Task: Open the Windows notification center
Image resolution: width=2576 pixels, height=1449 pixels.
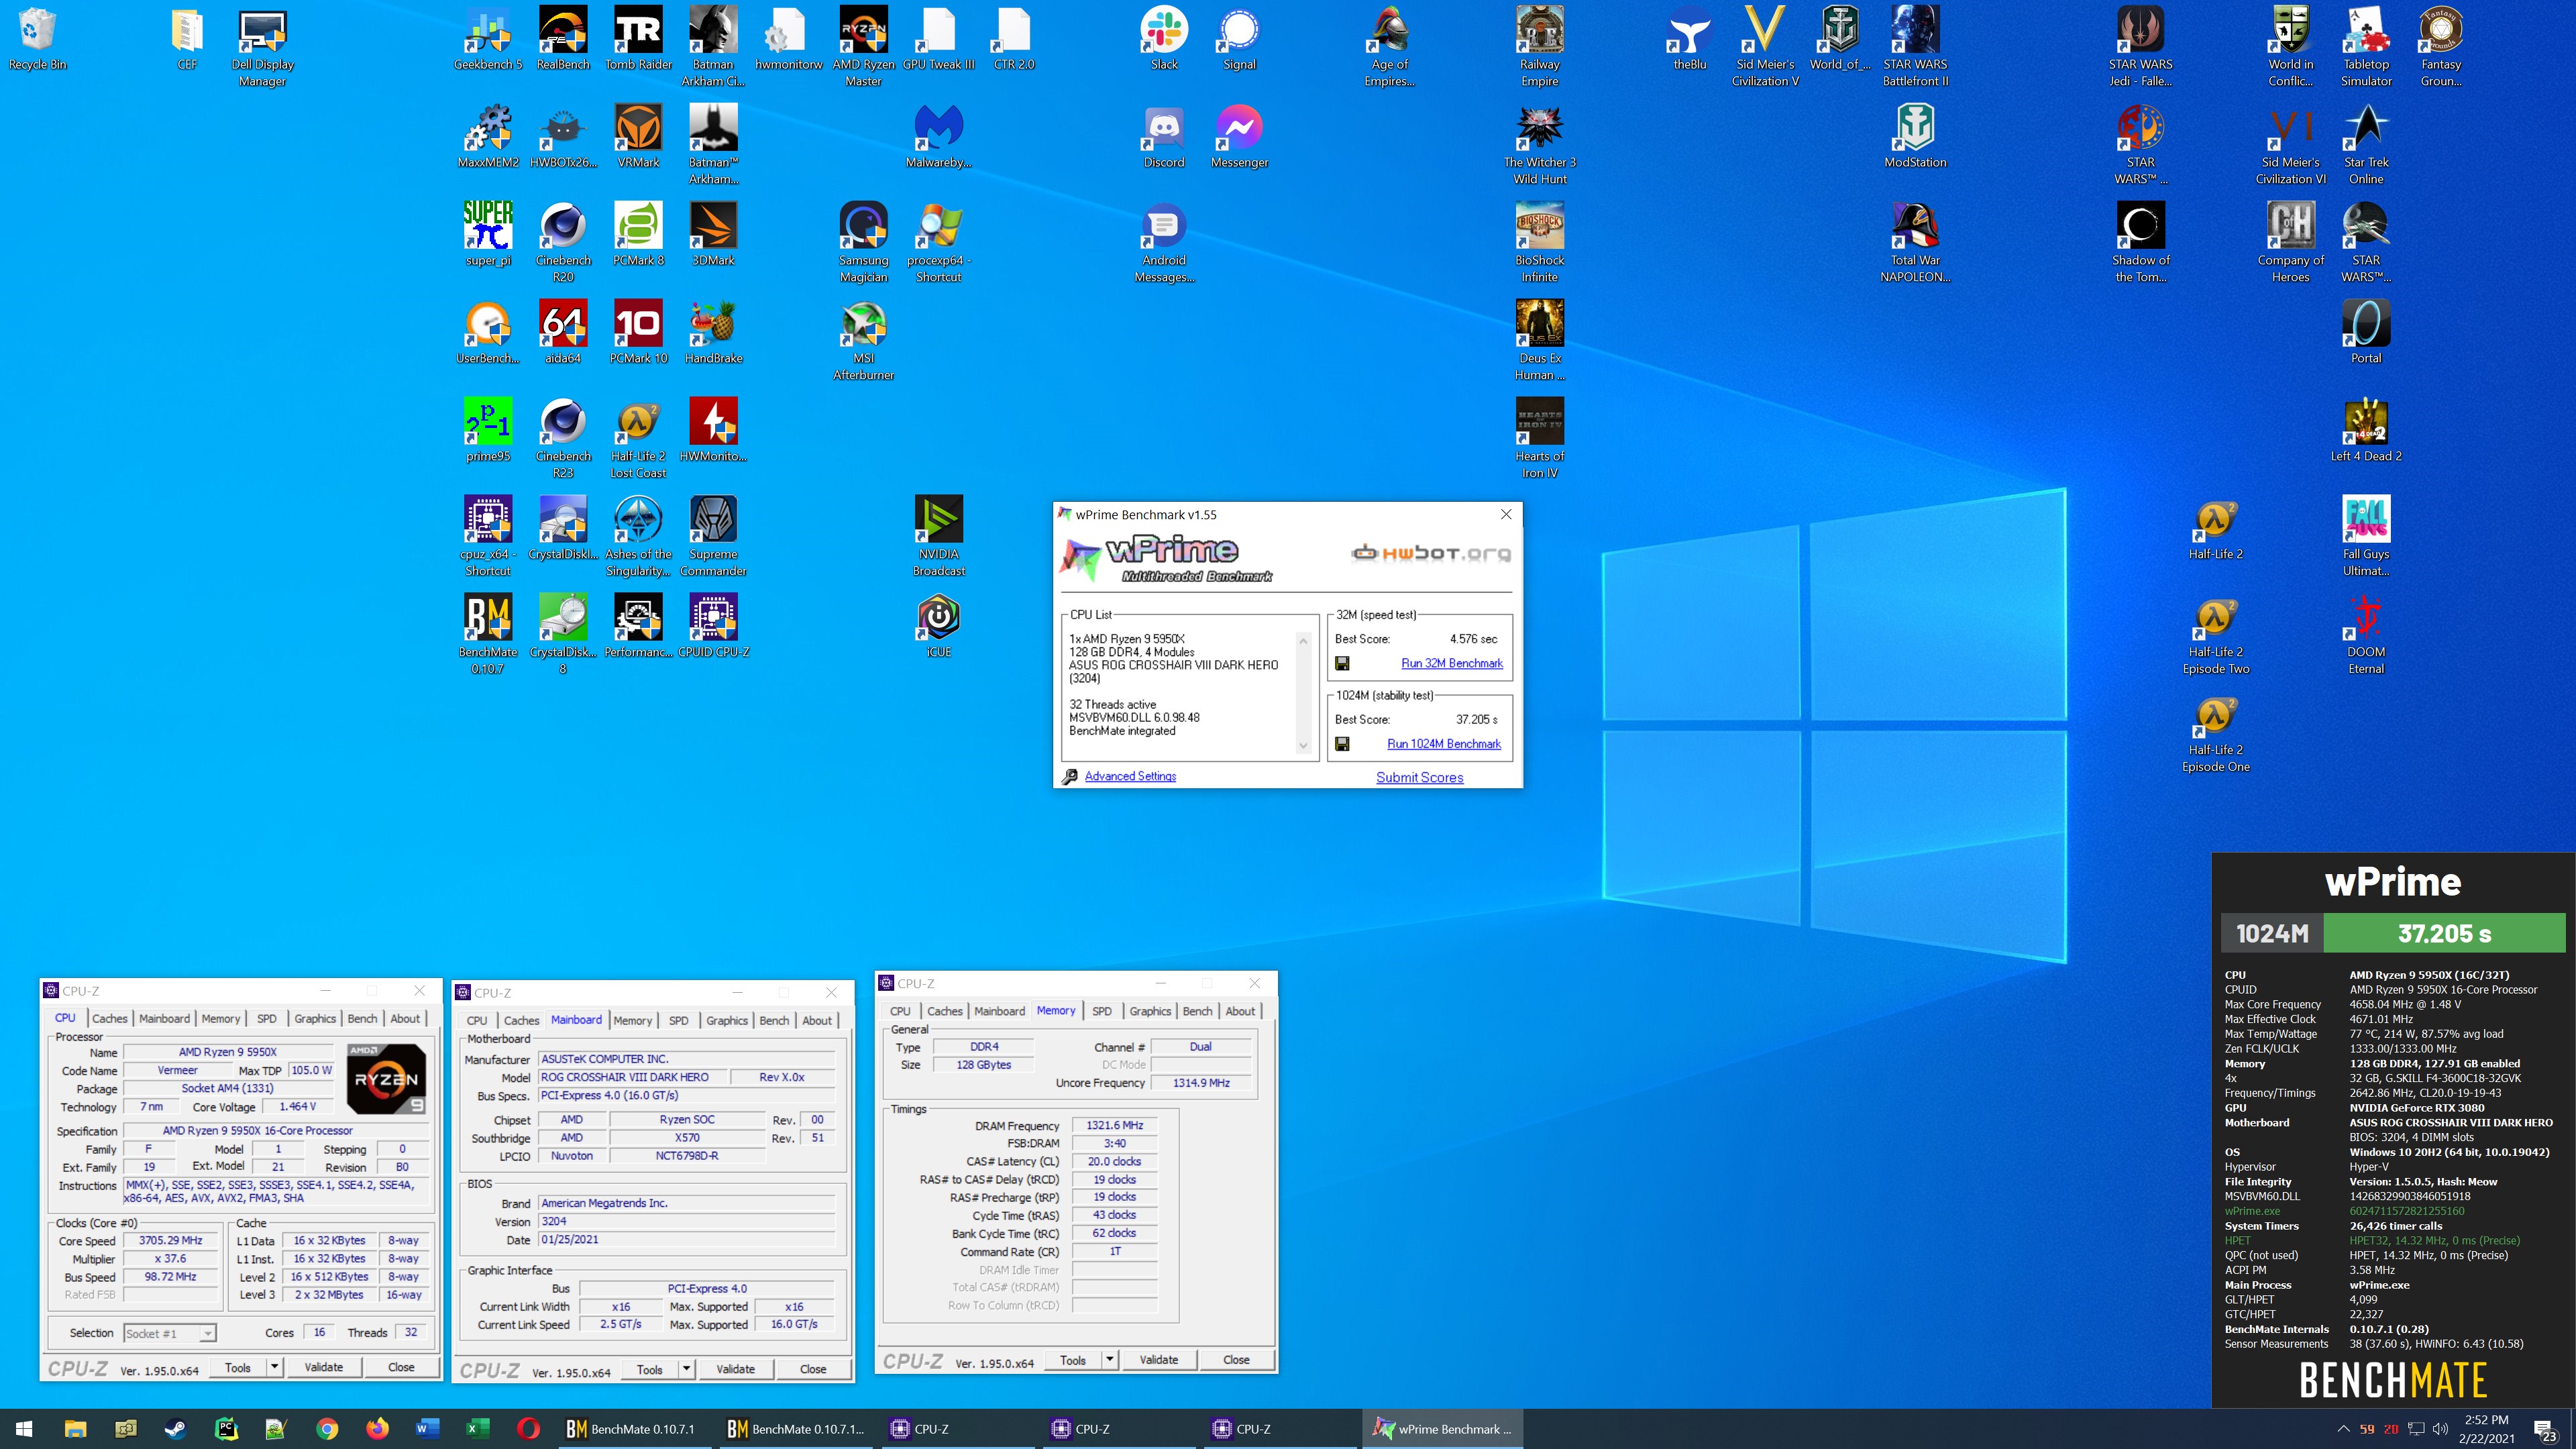Action: pos(2545,1430)
